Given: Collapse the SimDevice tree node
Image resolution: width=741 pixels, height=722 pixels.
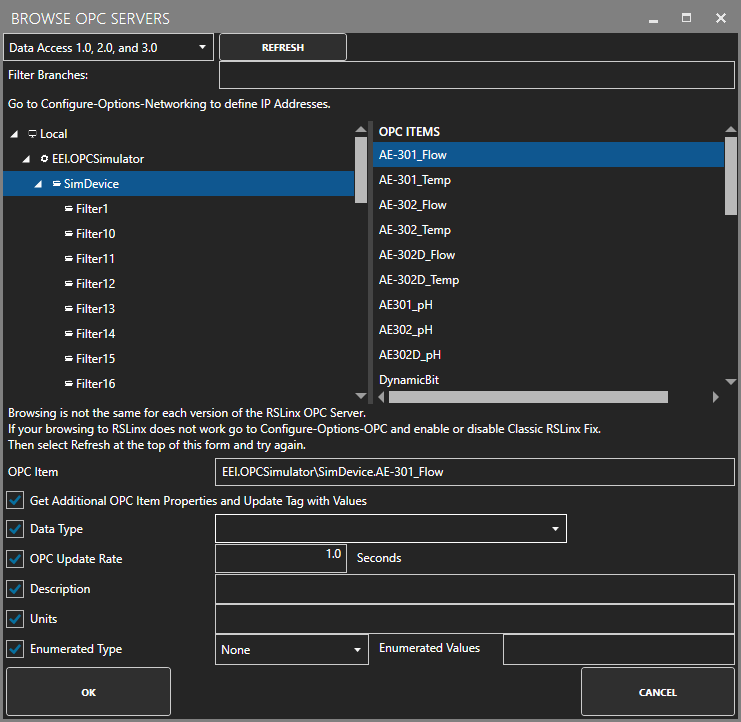Looking at the screenshot, I should pyautogui.click(x=38, y=184).
